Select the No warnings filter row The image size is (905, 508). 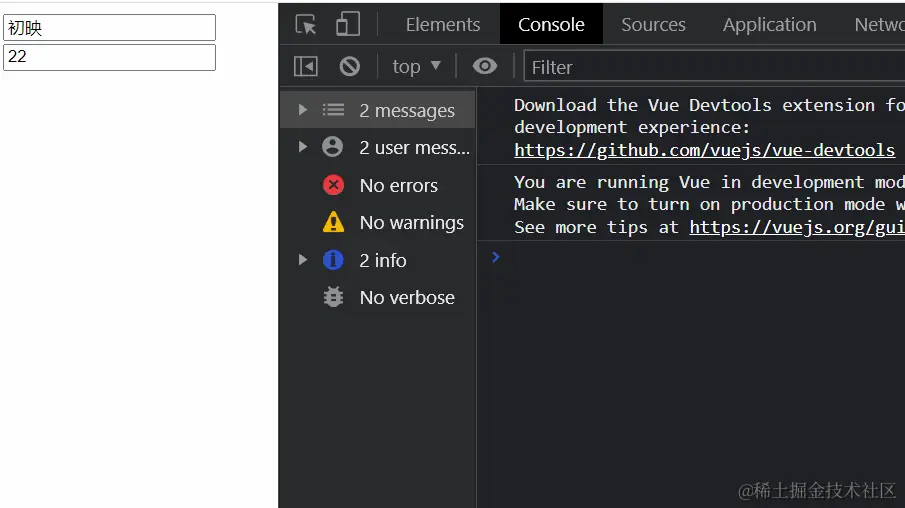coord(378,222)
